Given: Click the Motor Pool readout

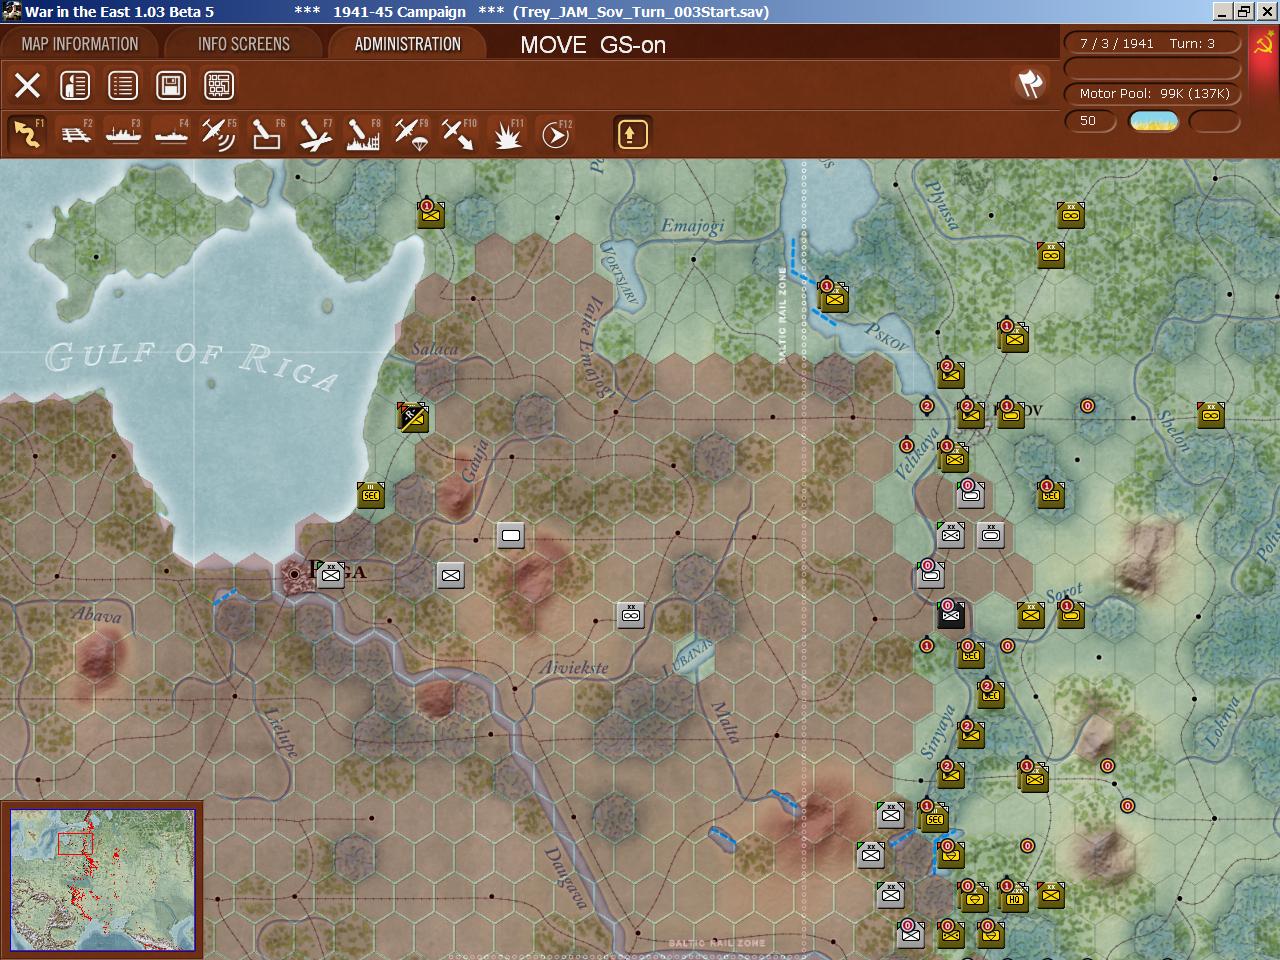Looking at the screenshot, I should tap(1154, 93).
